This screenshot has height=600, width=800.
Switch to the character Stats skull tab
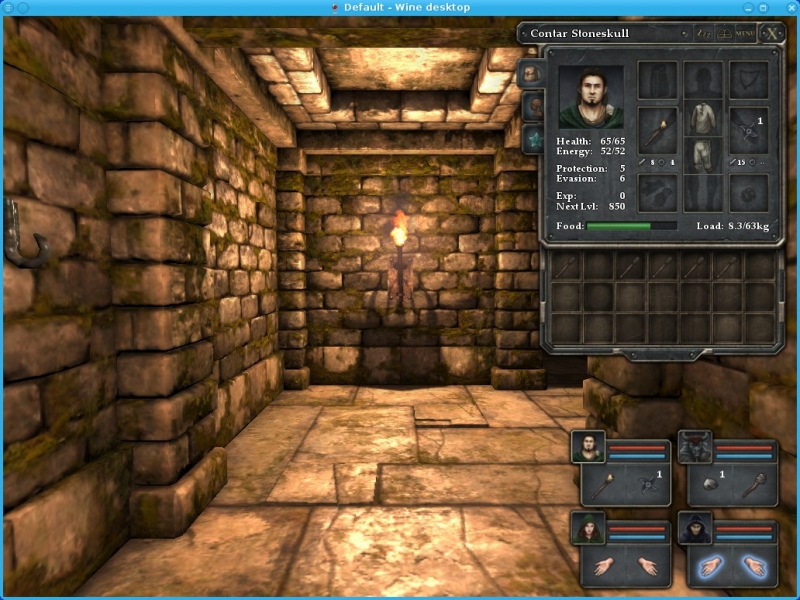[532, 106]
